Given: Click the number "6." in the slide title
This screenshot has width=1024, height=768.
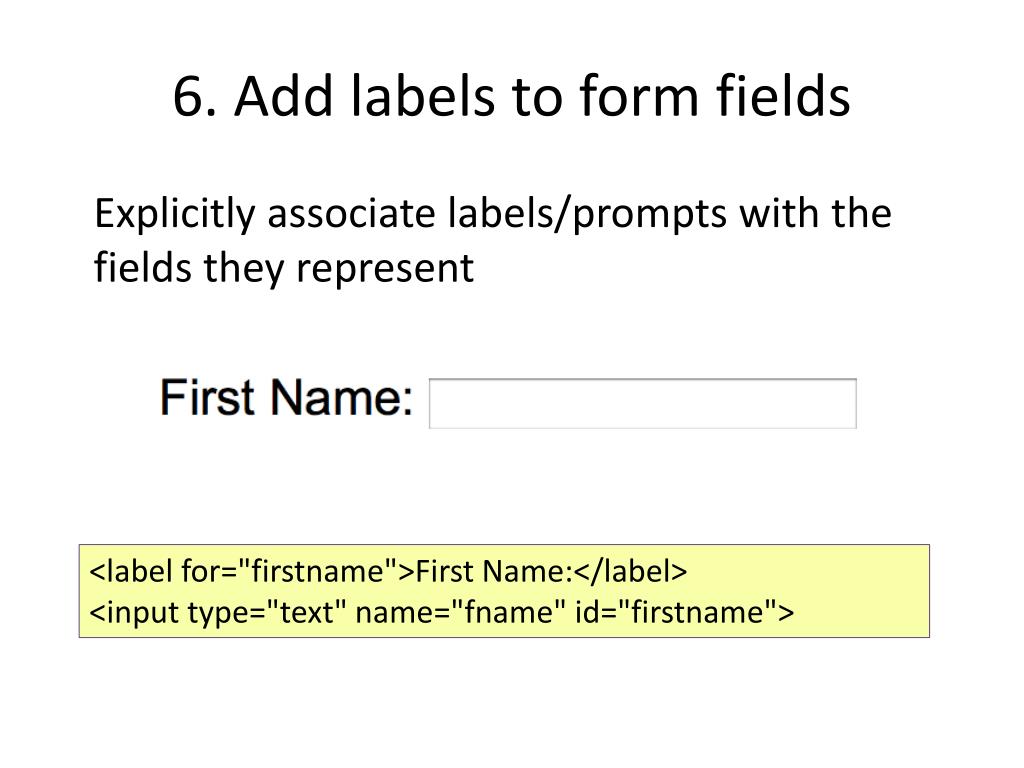Looking at the screenshot, I should 195,96.
